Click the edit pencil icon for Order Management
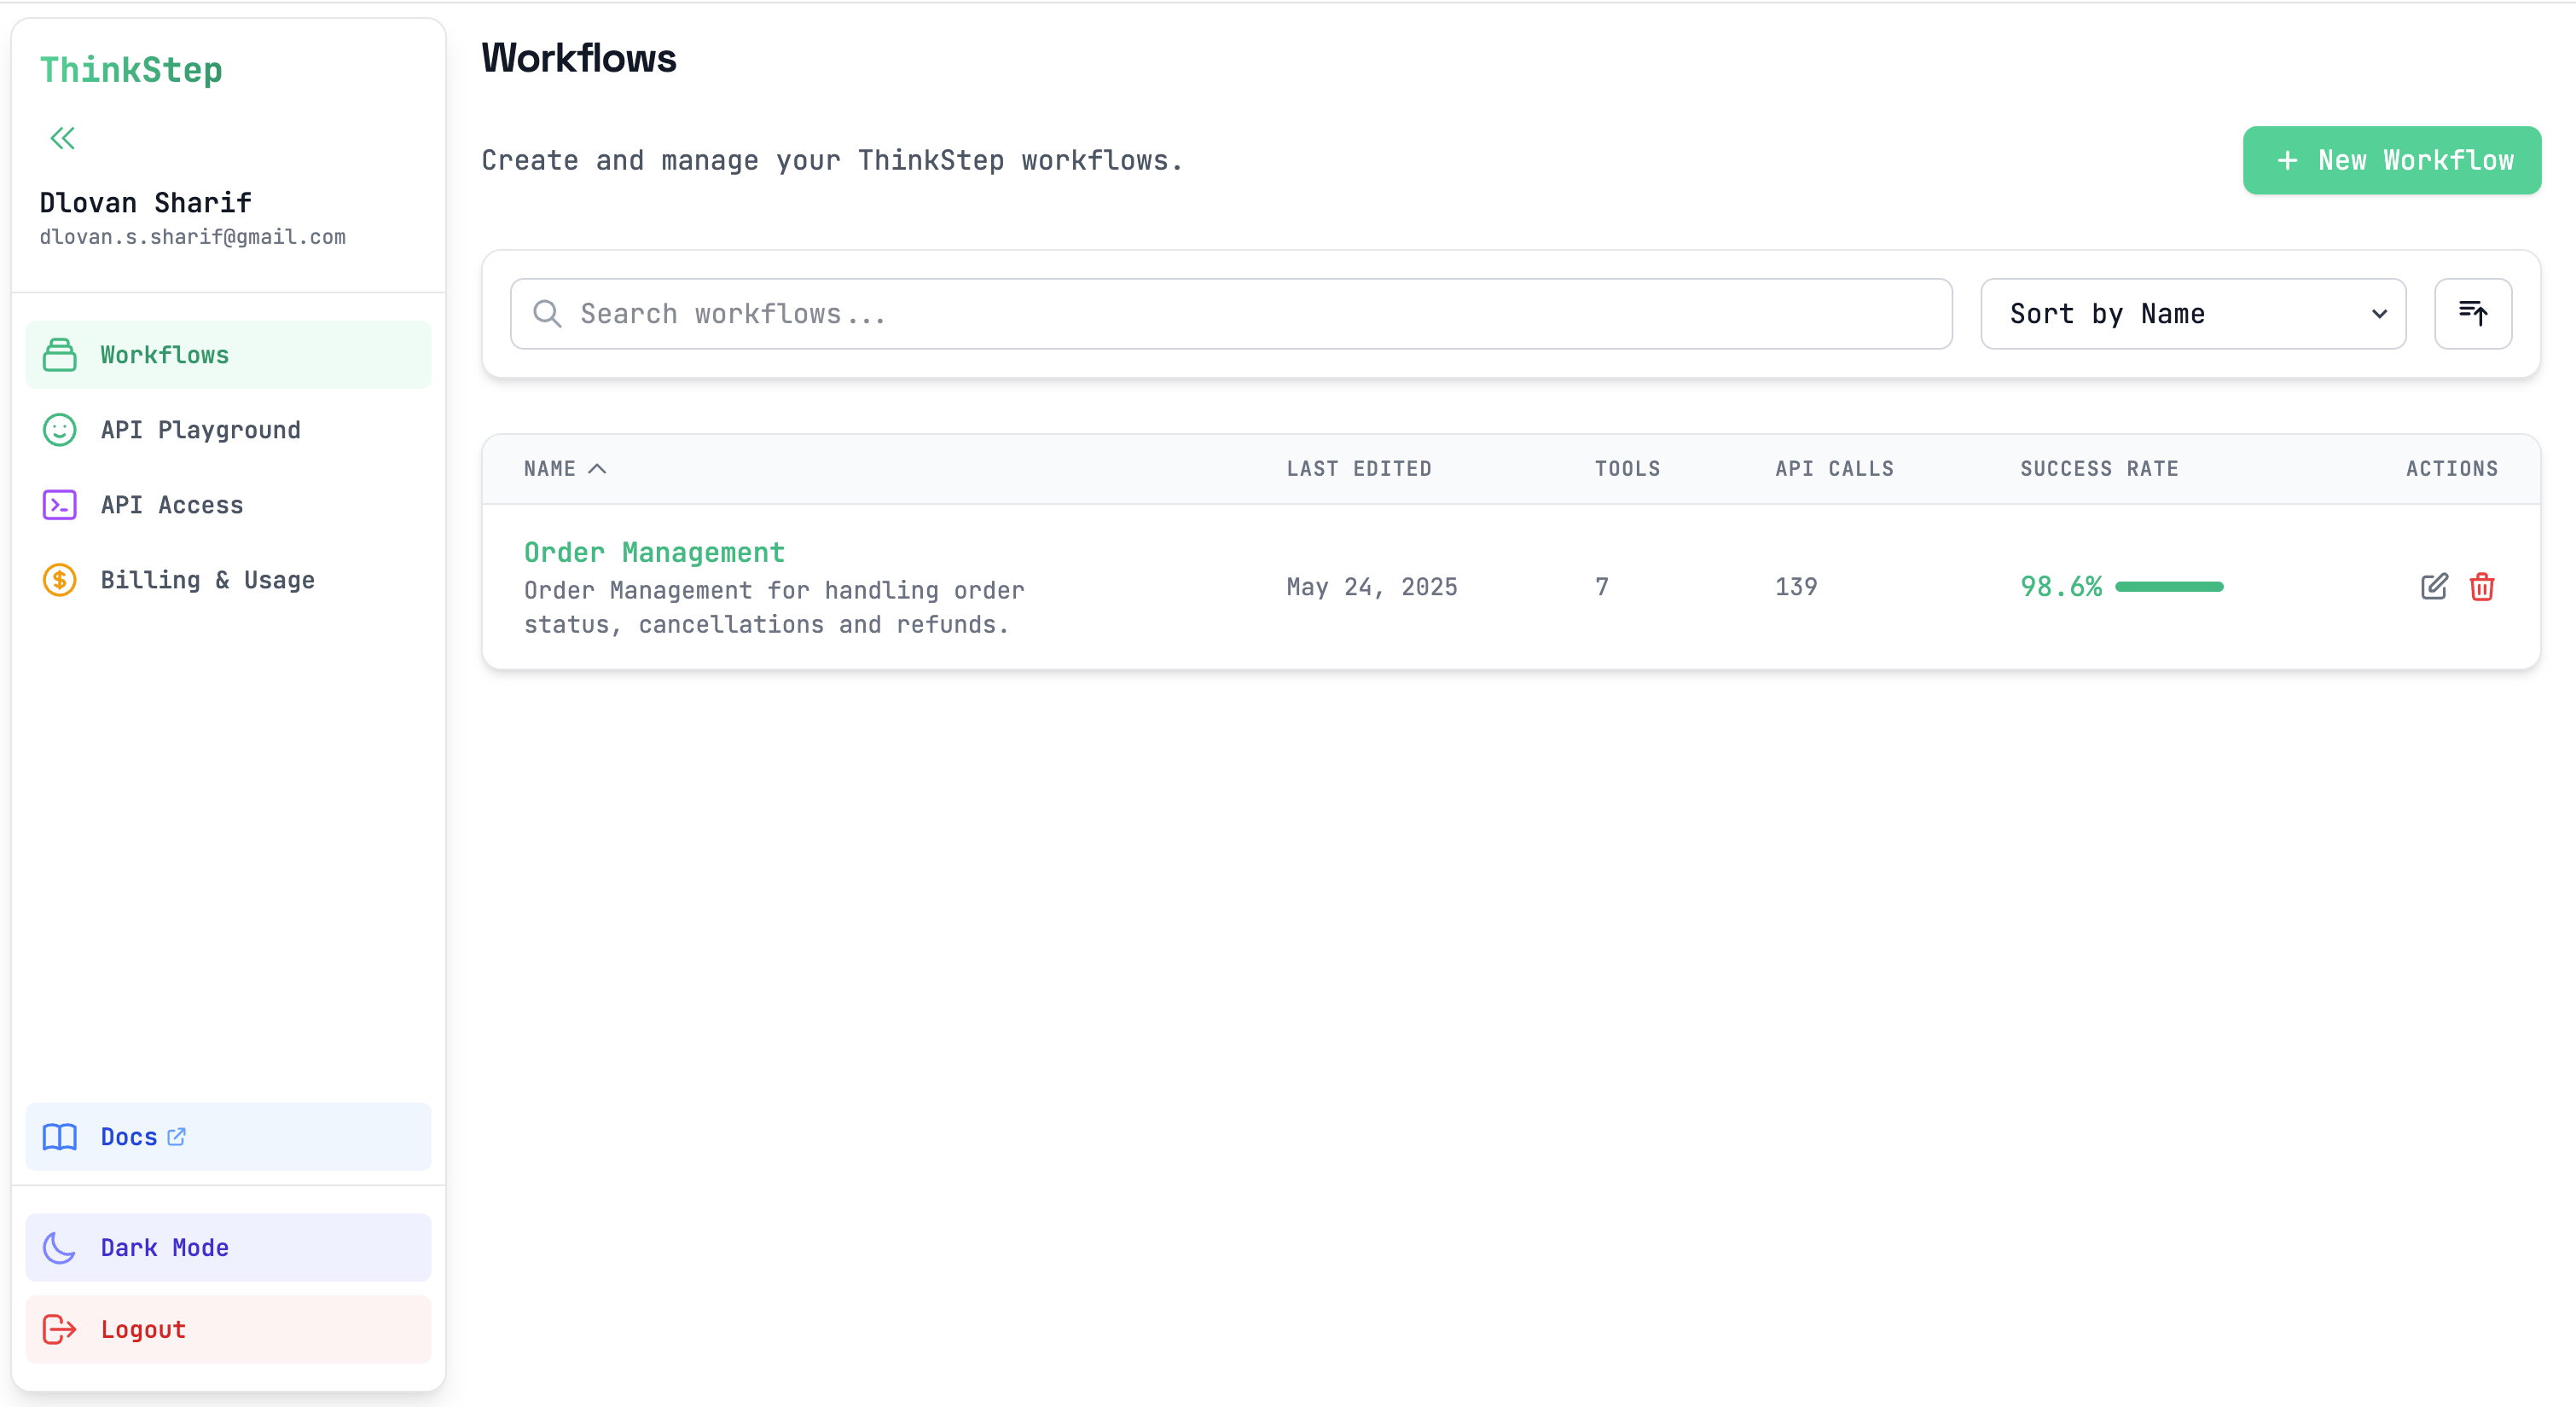 (2433, 587)
